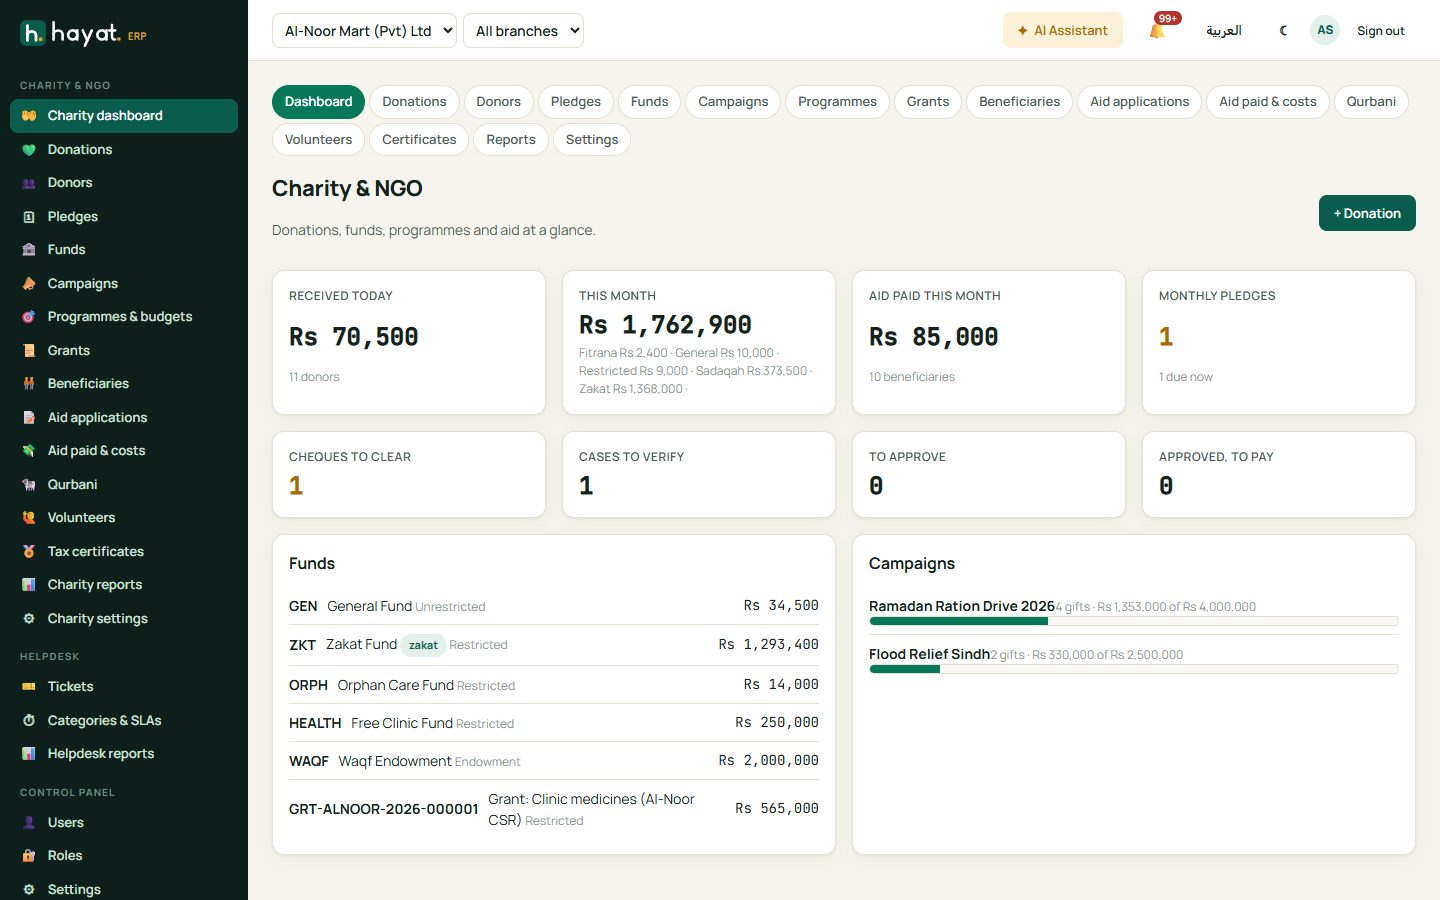The height and width of the screenshot is (900, 1440).
Task: Open company selector Al-Noor Mart dropdown
Action: click(x=364, y=31)
